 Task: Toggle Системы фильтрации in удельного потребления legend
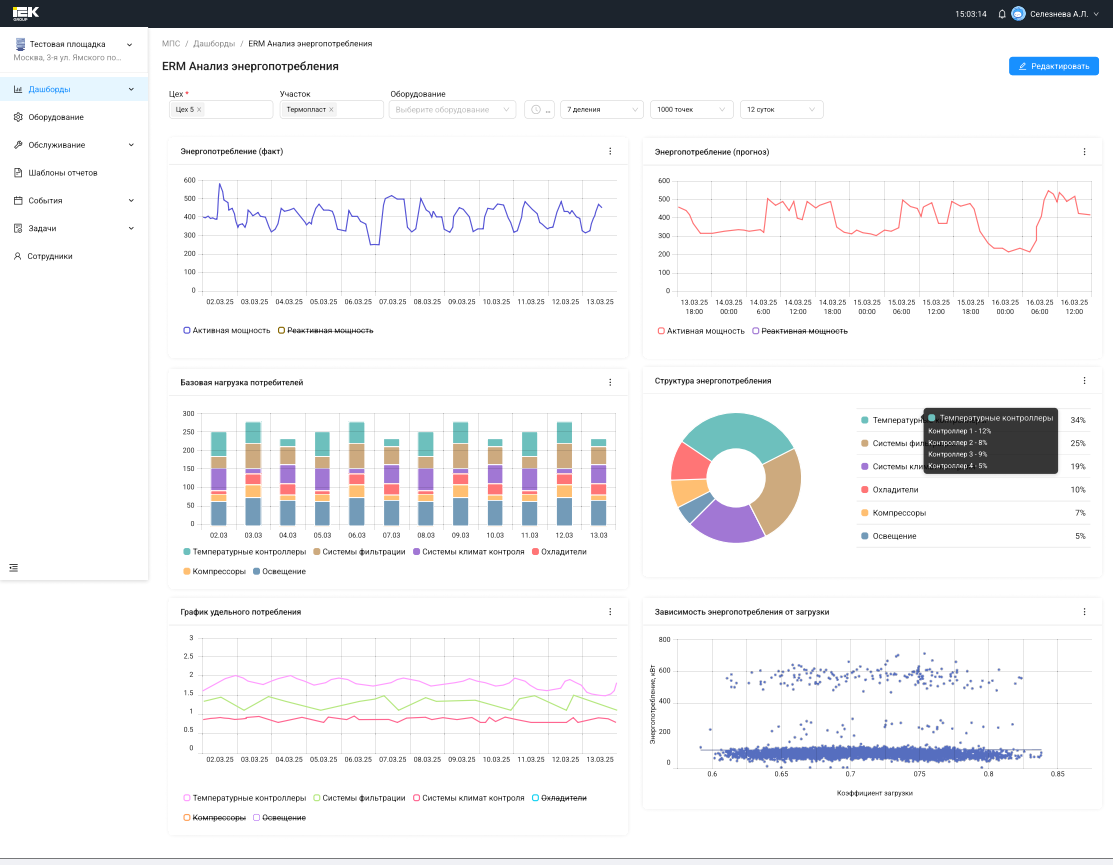[x=359, y=798]
